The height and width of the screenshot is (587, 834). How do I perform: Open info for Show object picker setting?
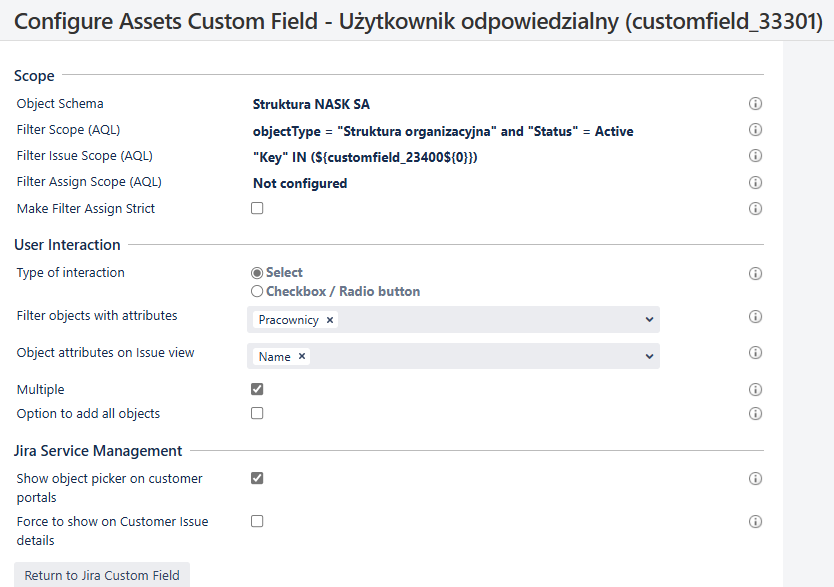(x=755, y=479)
